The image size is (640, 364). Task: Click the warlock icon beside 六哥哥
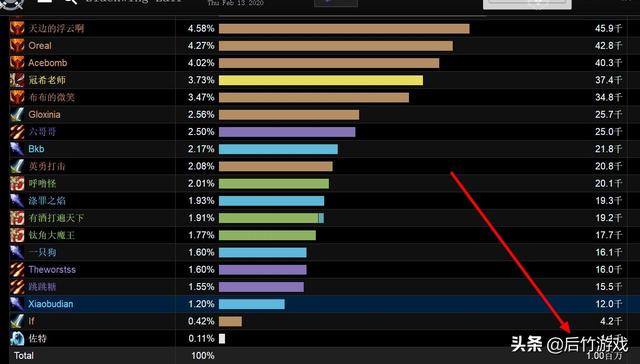click(17, 132)
